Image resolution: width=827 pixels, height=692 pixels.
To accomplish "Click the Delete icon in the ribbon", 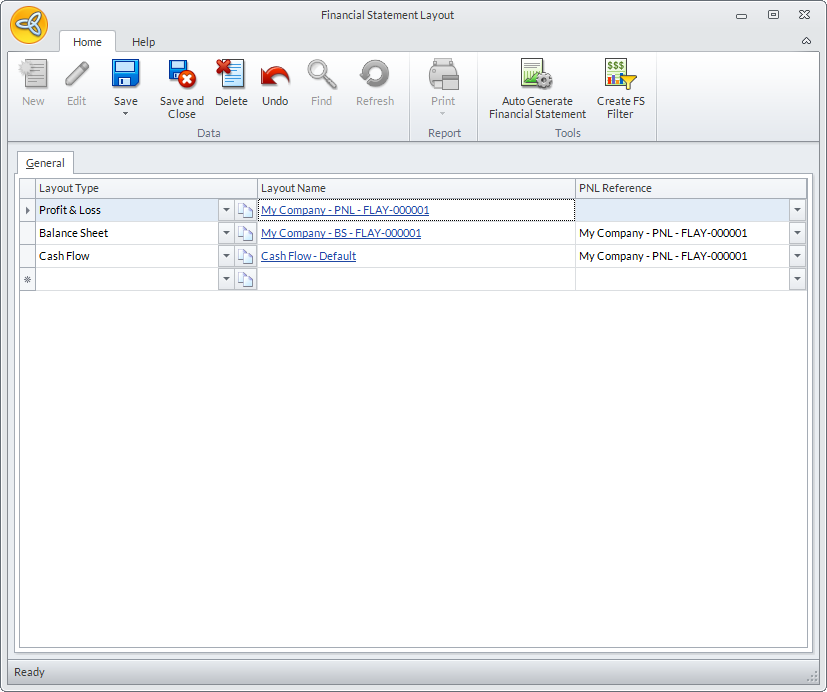I will click(x=231, y=75).
